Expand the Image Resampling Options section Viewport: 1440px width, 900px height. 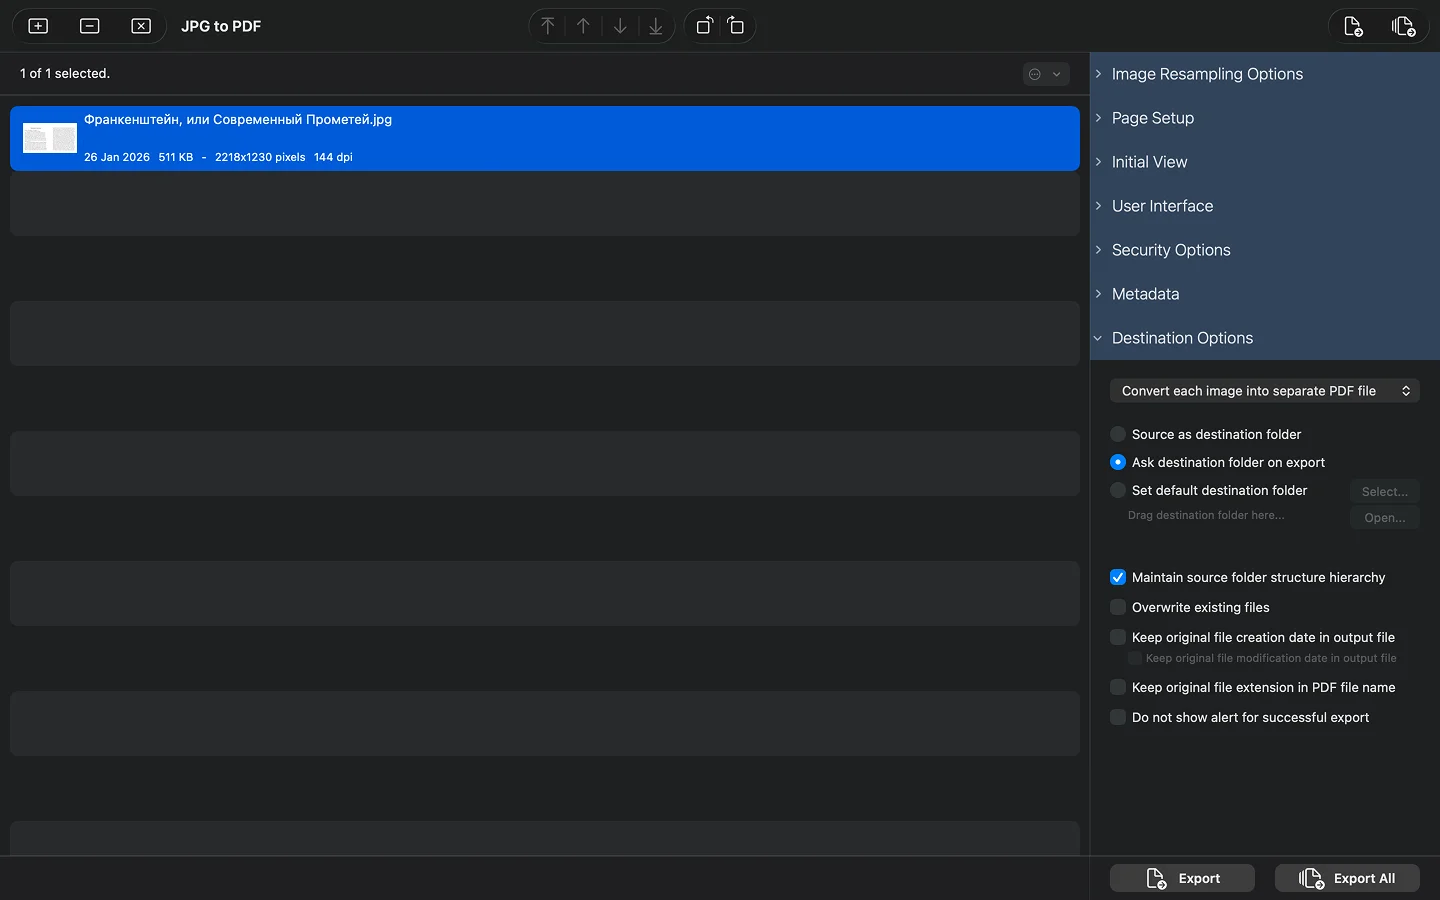point(1206,74)
